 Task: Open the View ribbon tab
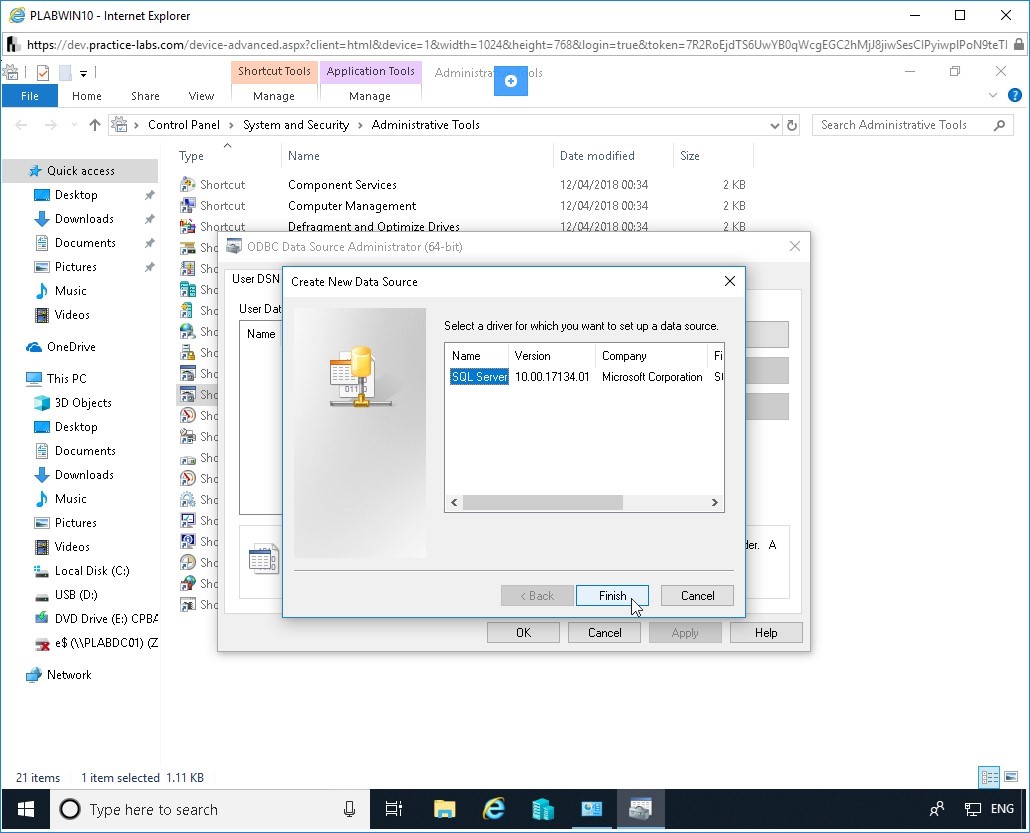201,96
